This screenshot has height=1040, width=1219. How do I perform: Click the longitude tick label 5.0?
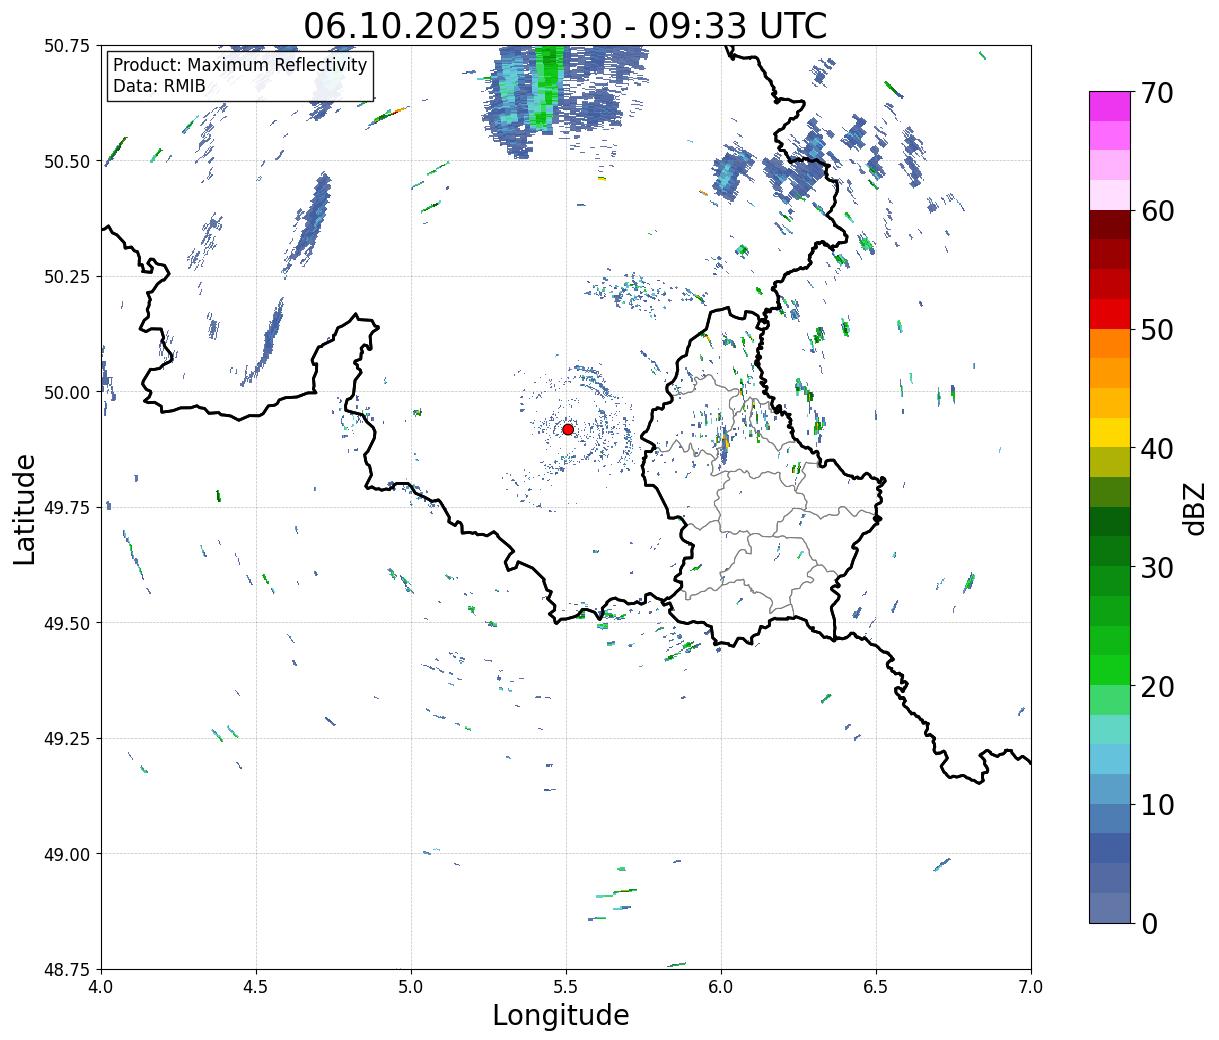pyautogui.click(x=411, y=987)
